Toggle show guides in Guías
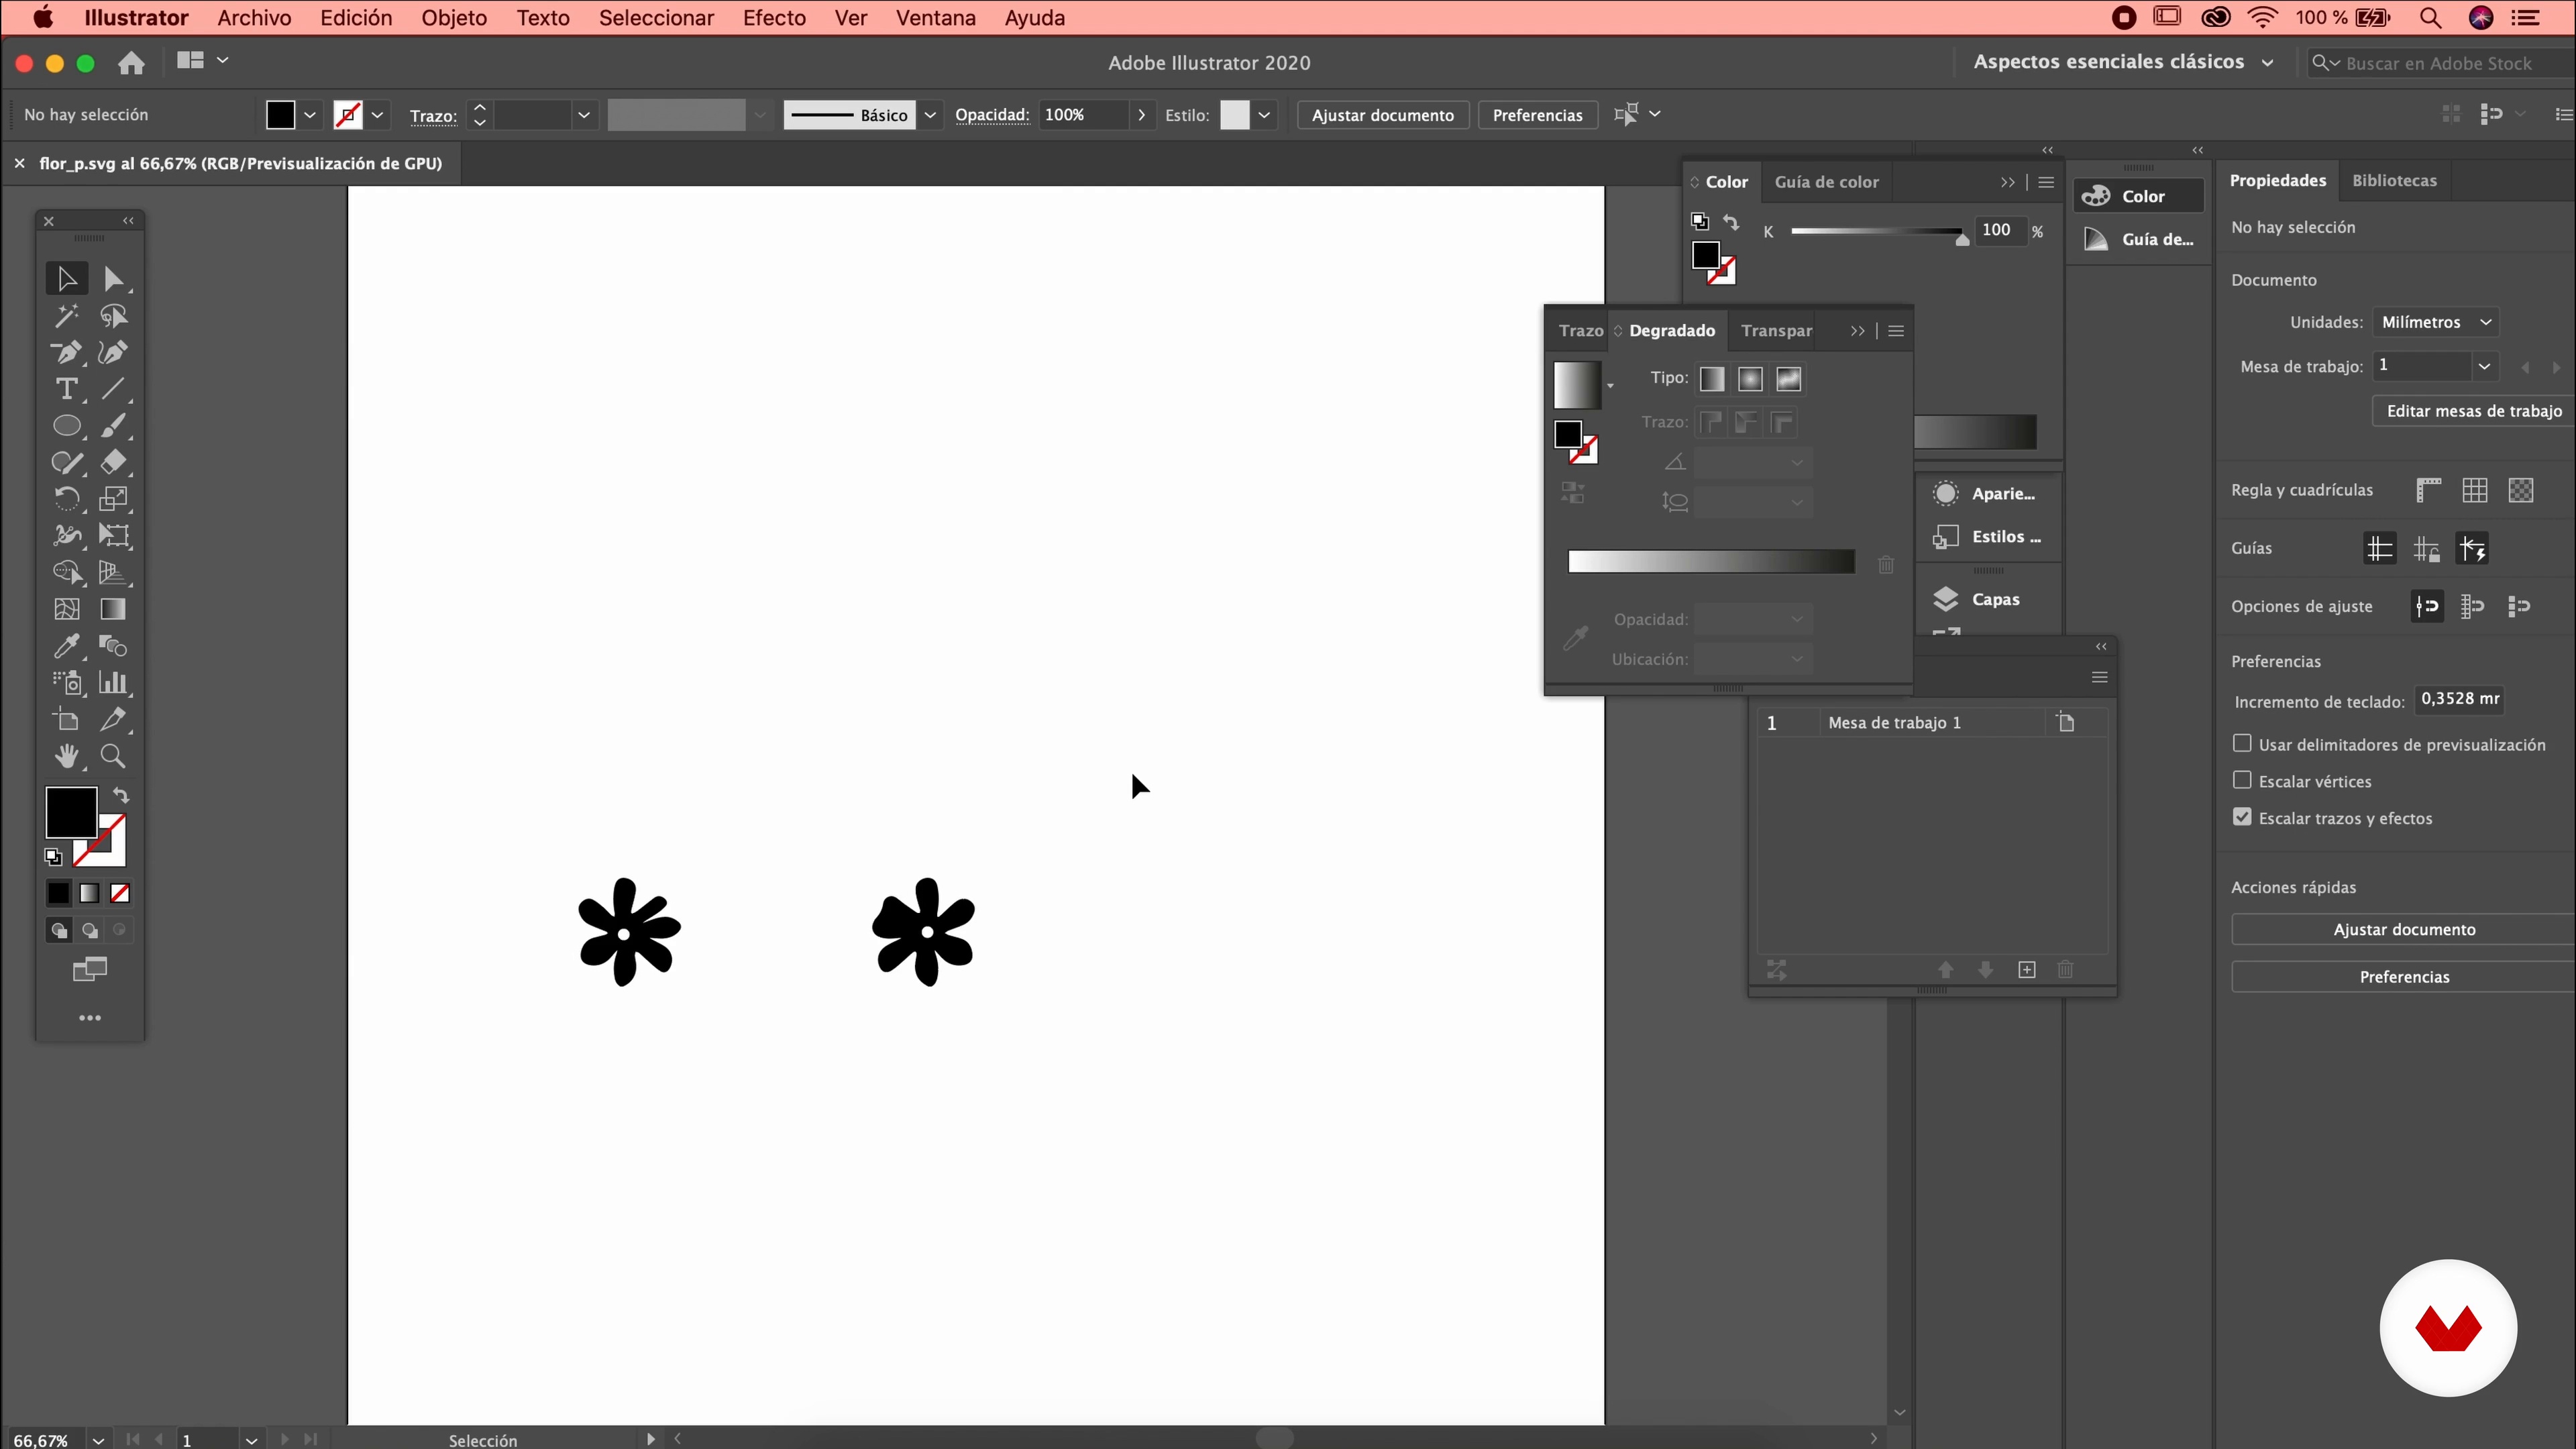 pos(2380,549)
